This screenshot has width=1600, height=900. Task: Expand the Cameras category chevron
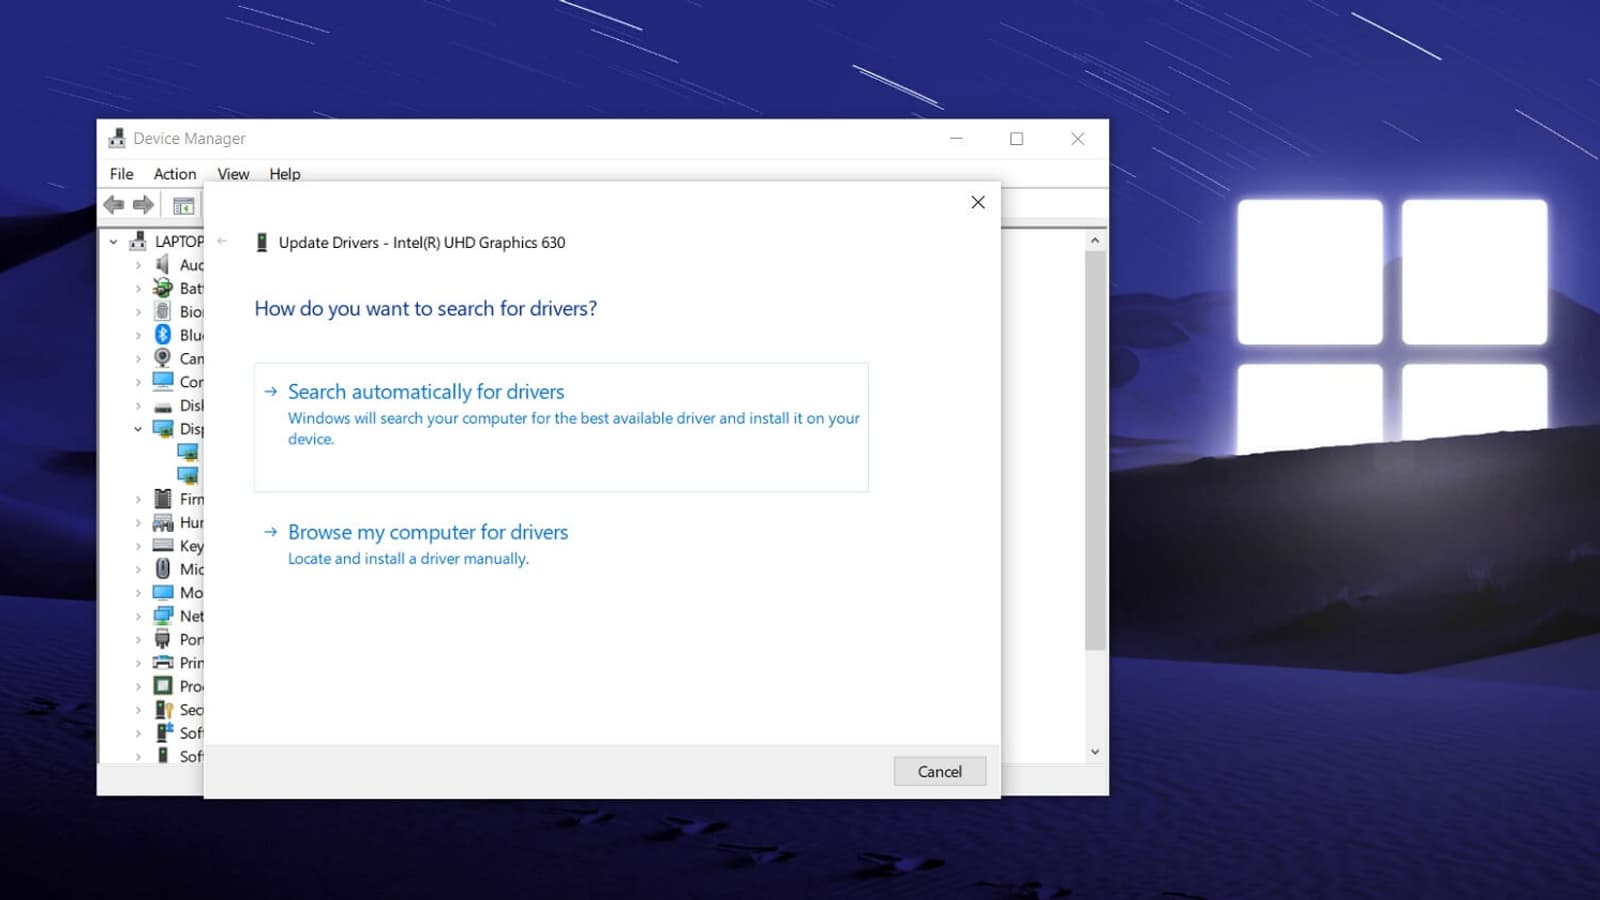coord(138,358)
